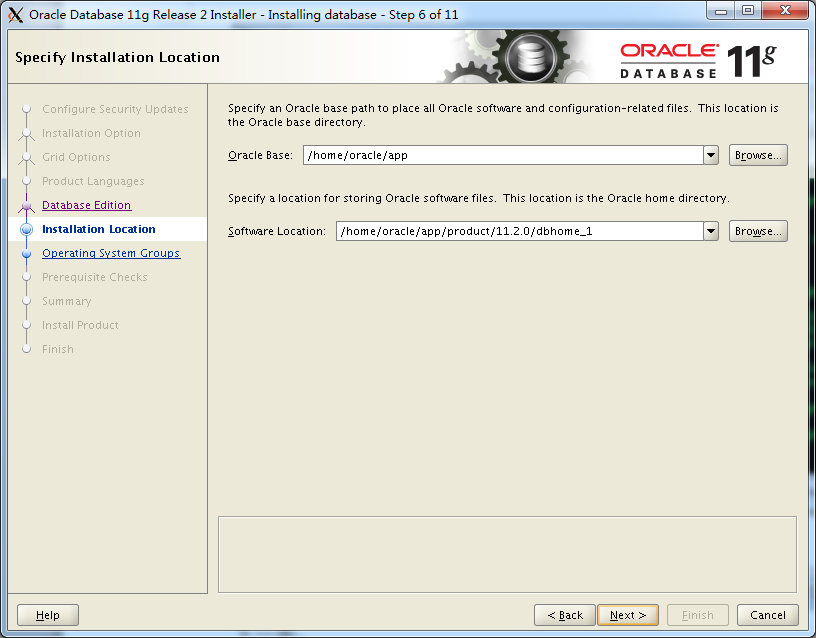Cancel the Oracle installation
The height and width of the screenshot is (638, 816).
point(768,615)
